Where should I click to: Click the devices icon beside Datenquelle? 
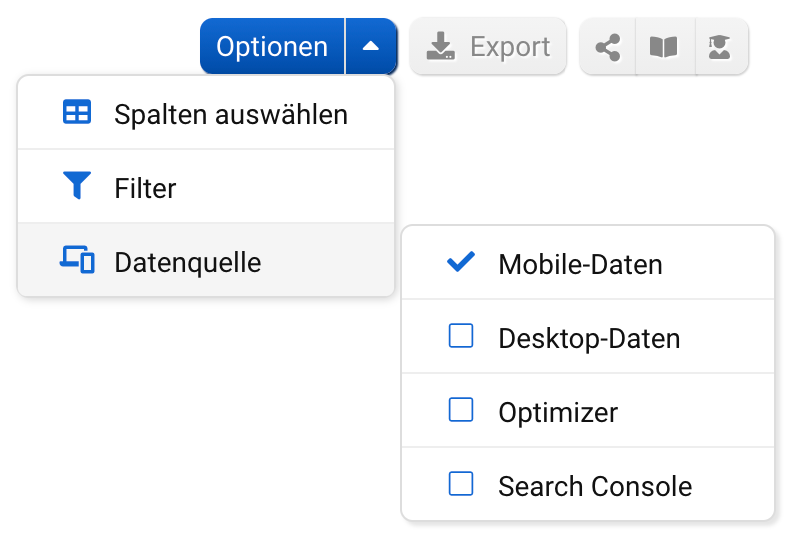pyautogui.click(x=77, y=260)
